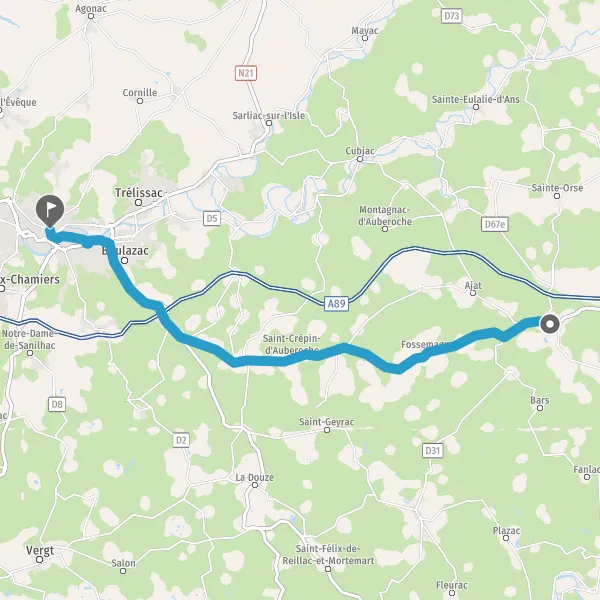Click the La Douze town marker

coord(255,485)
